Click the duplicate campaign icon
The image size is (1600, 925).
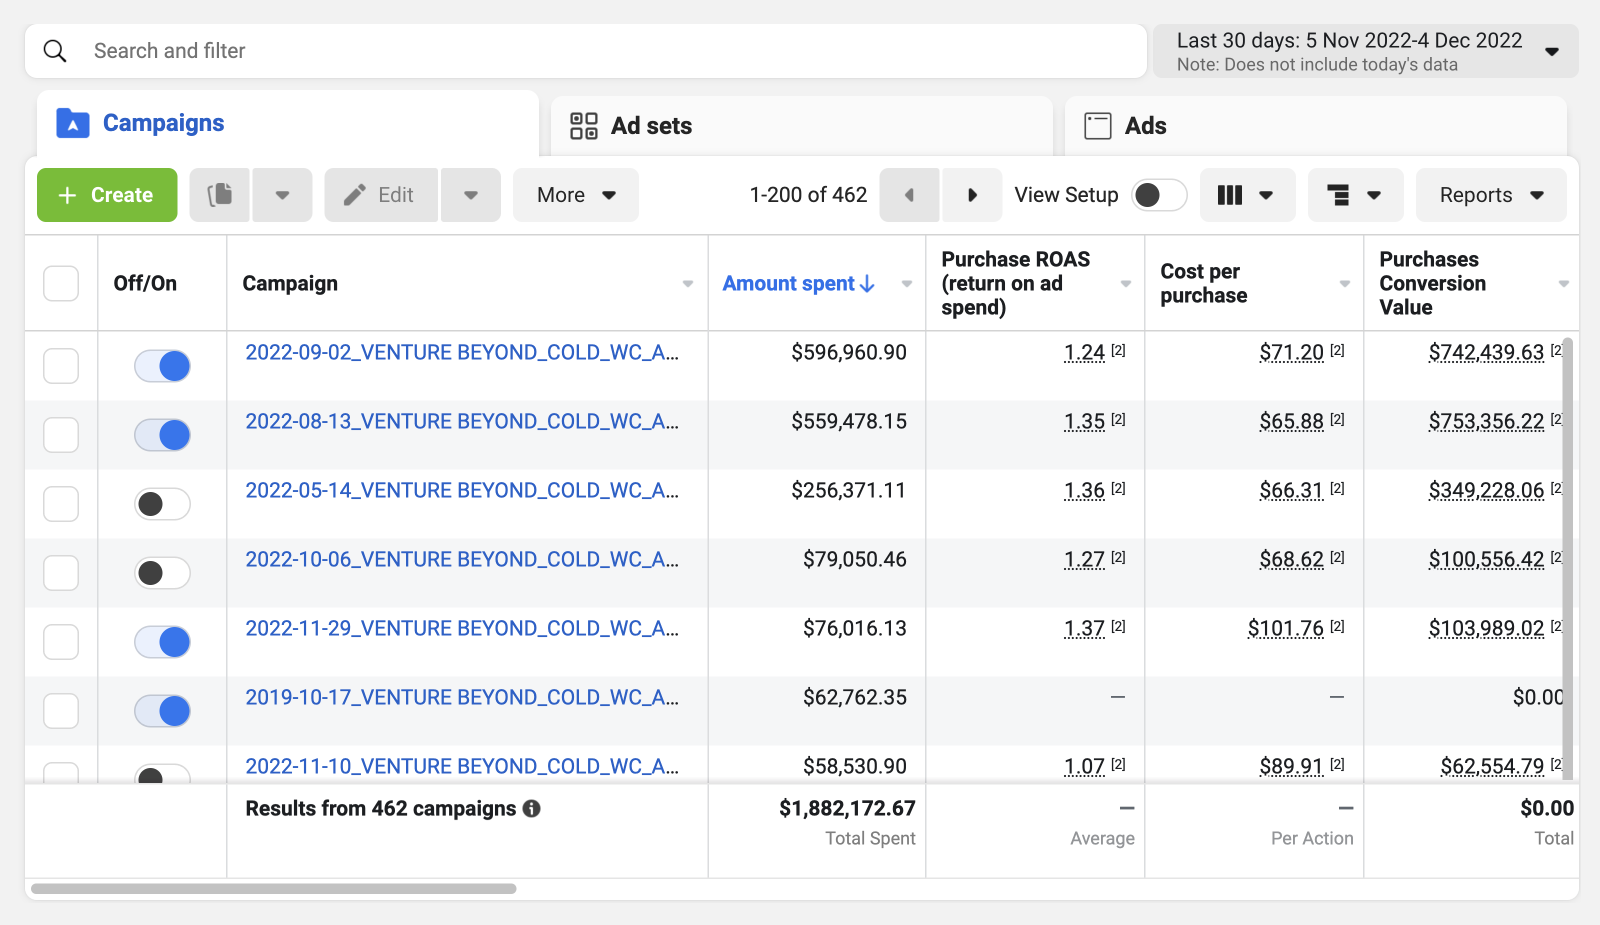click(219, 195)
